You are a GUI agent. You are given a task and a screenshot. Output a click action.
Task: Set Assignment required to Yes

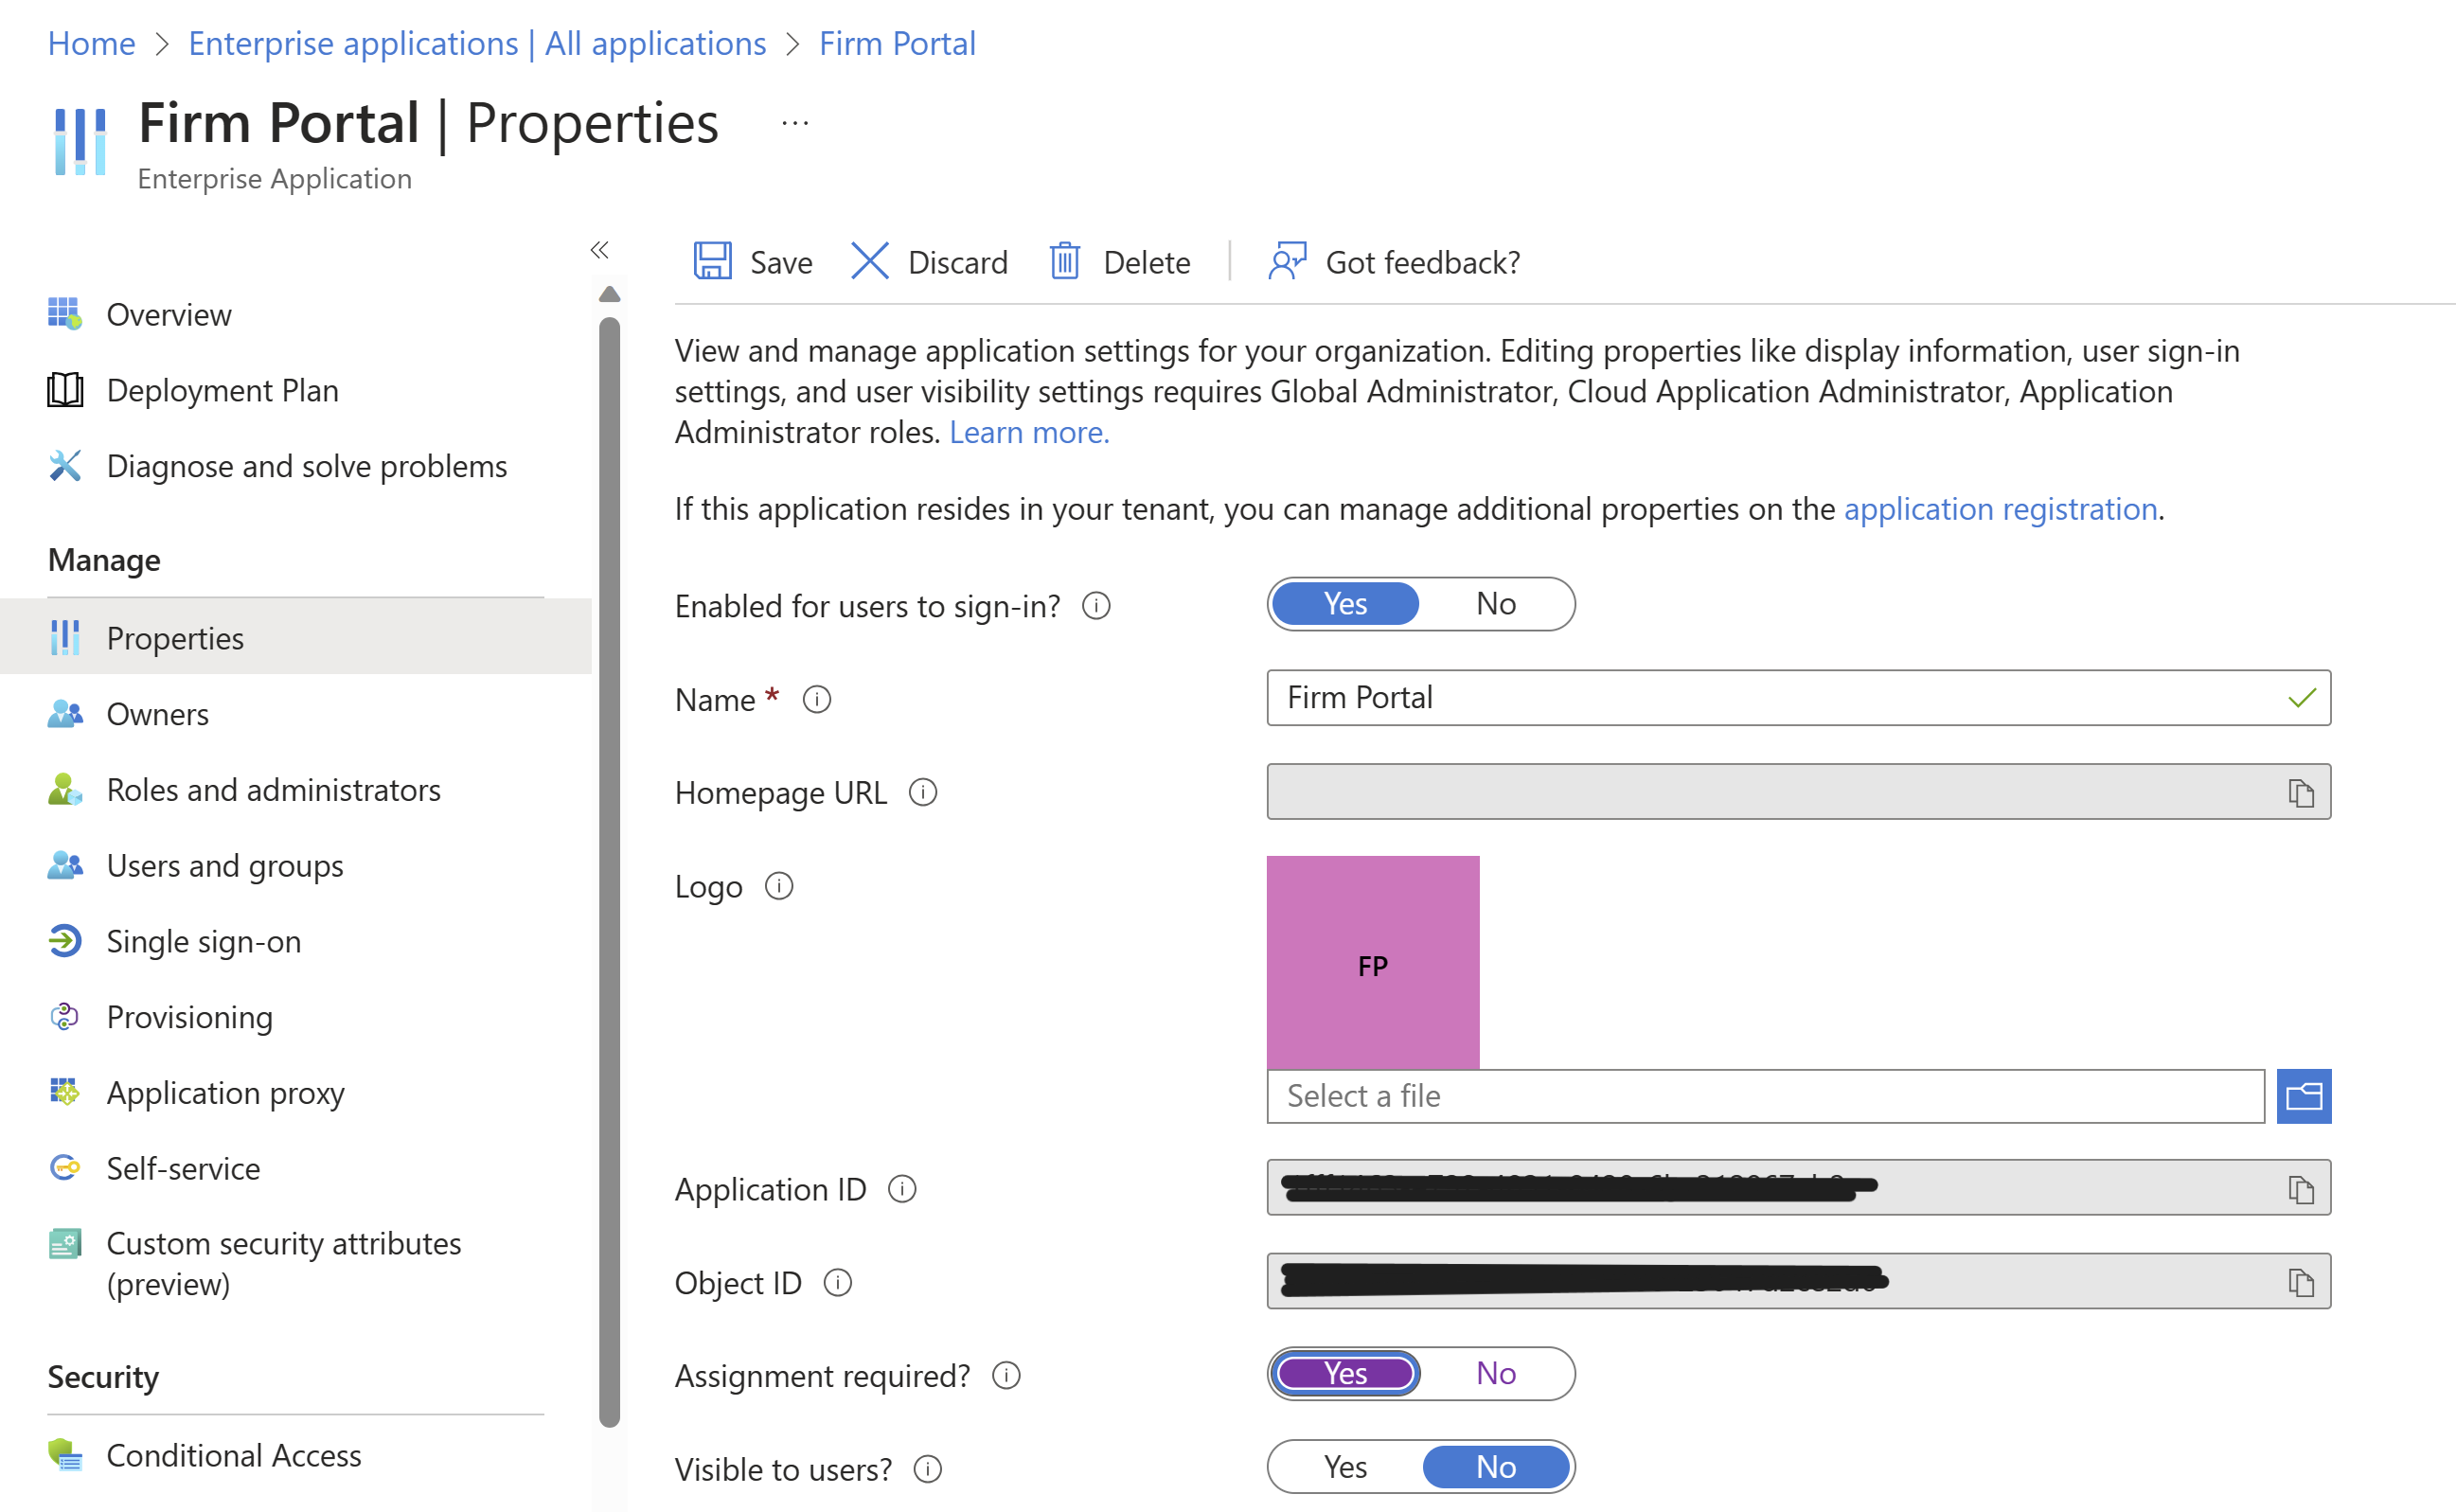pyautogui.click(x=1345, y=1374)
